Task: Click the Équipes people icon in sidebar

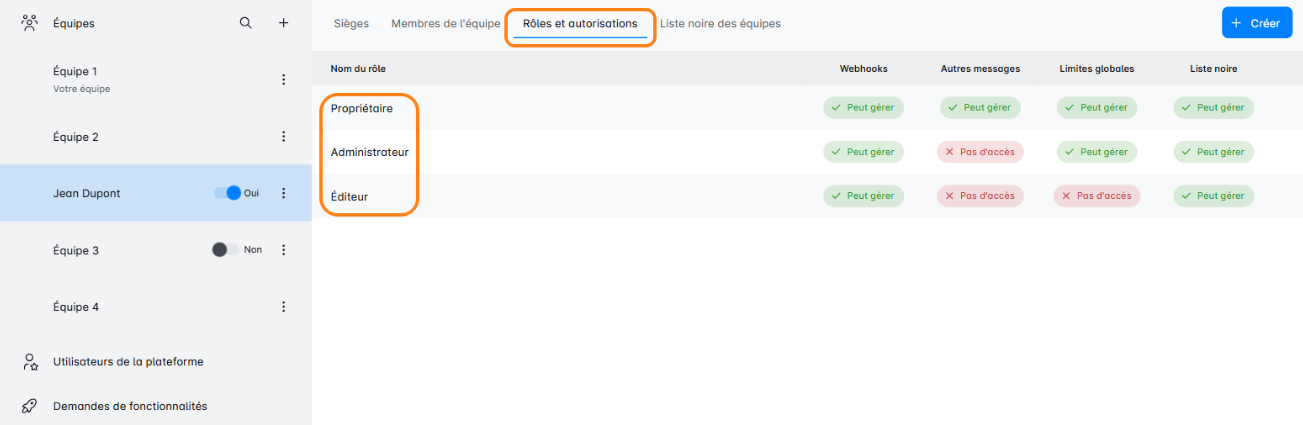Action: 30,23
